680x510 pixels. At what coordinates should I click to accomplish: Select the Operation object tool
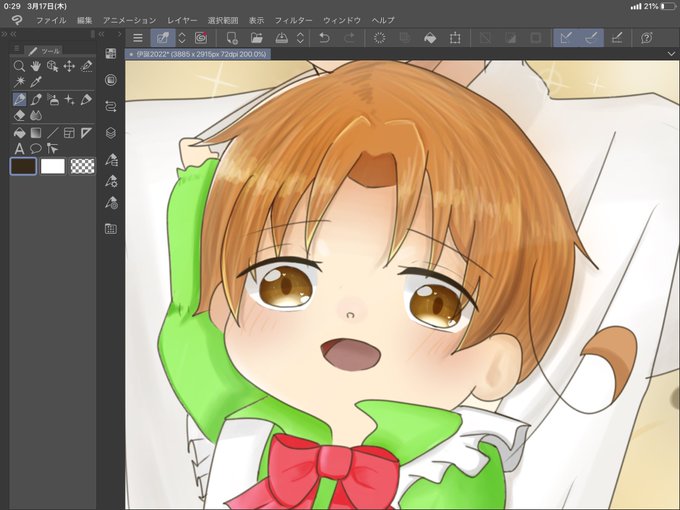coord(52,66)
